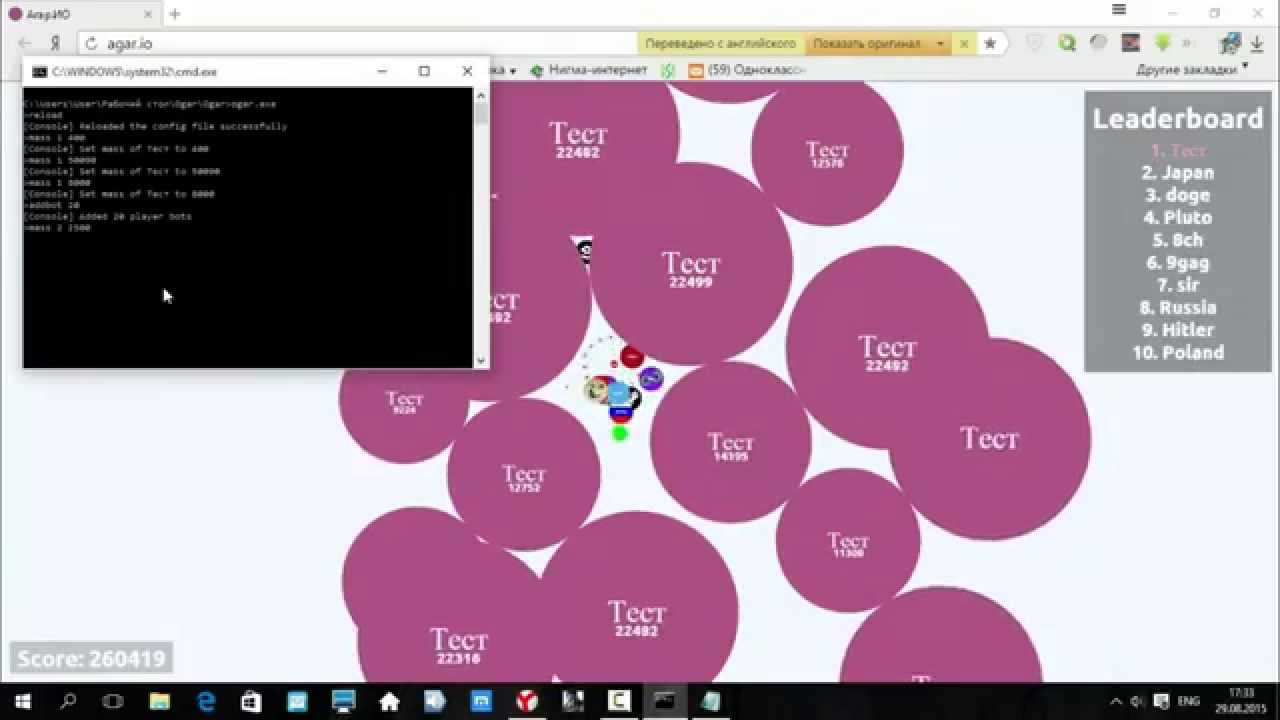The height and width of the screenshot is (720, 1280).
Task: Select the Агар.ИО browser tab
Action: tap(80, 14)
